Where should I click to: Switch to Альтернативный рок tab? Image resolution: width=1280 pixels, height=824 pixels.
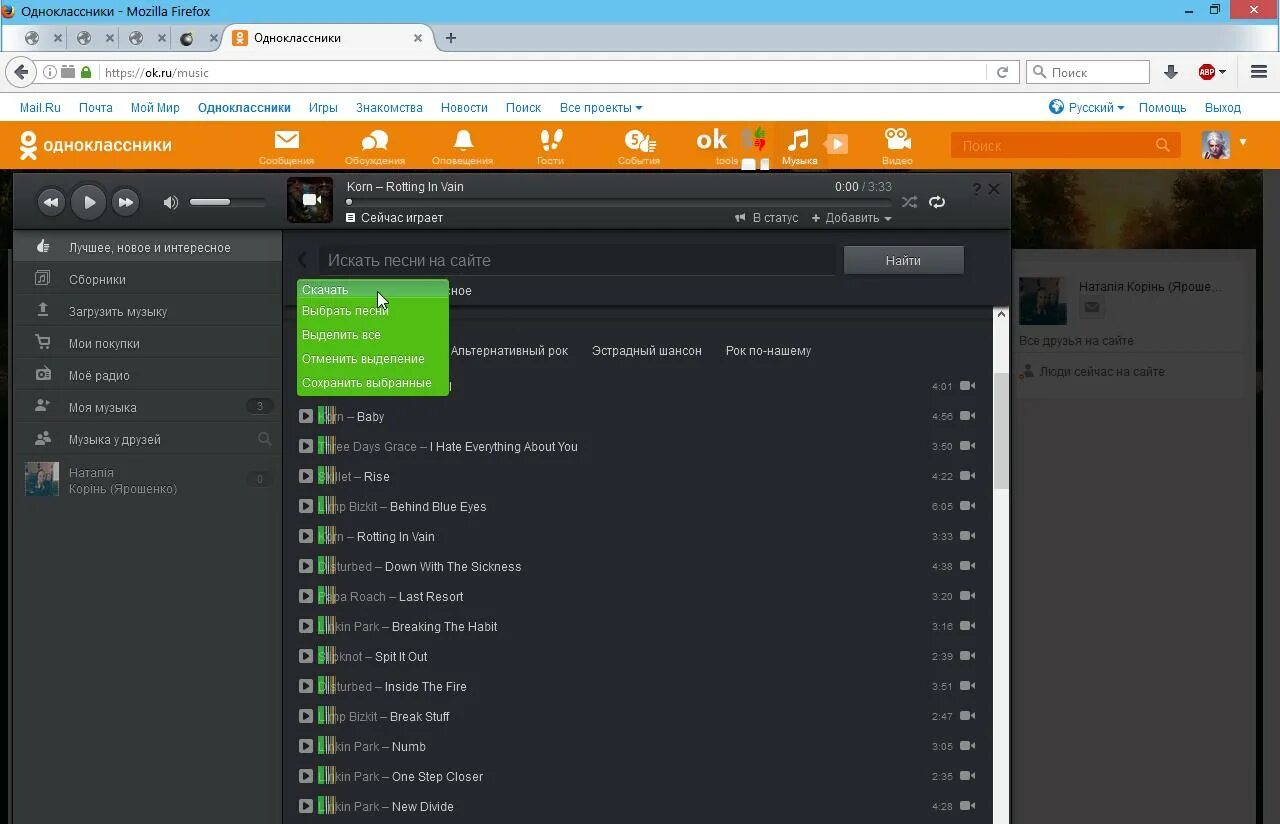pyautogui.click(x=509, y=351)
